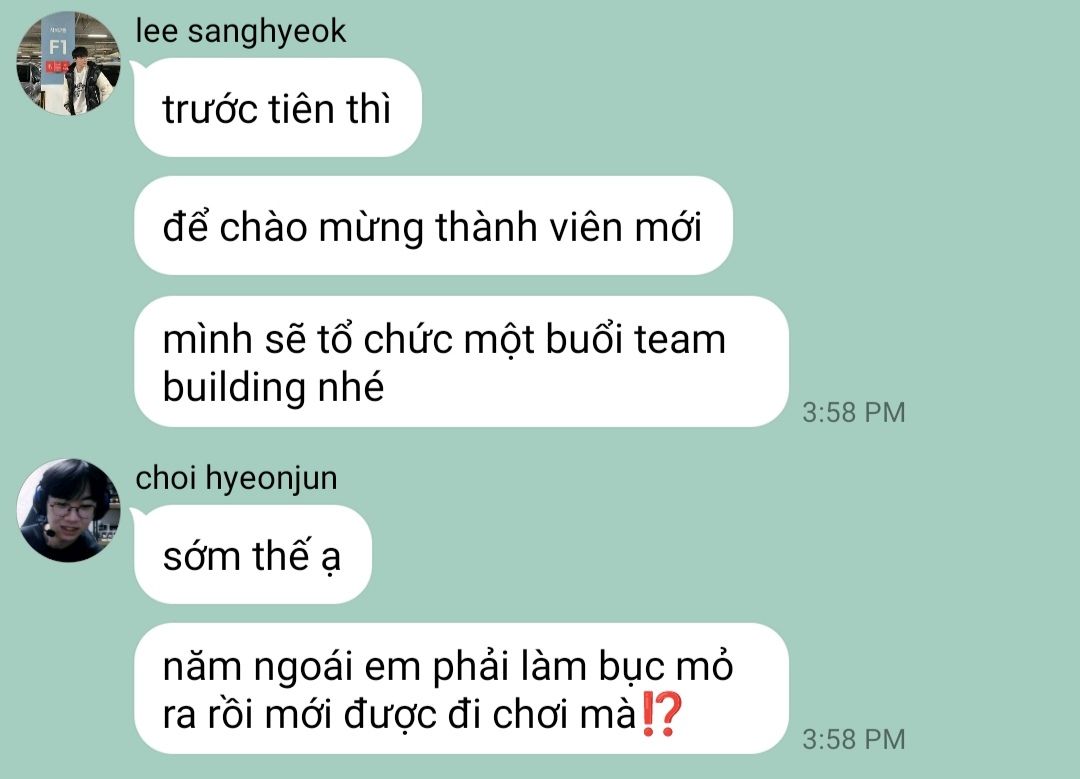Tap the 'sớm thế ạ' reply bubble

(253, 554)
